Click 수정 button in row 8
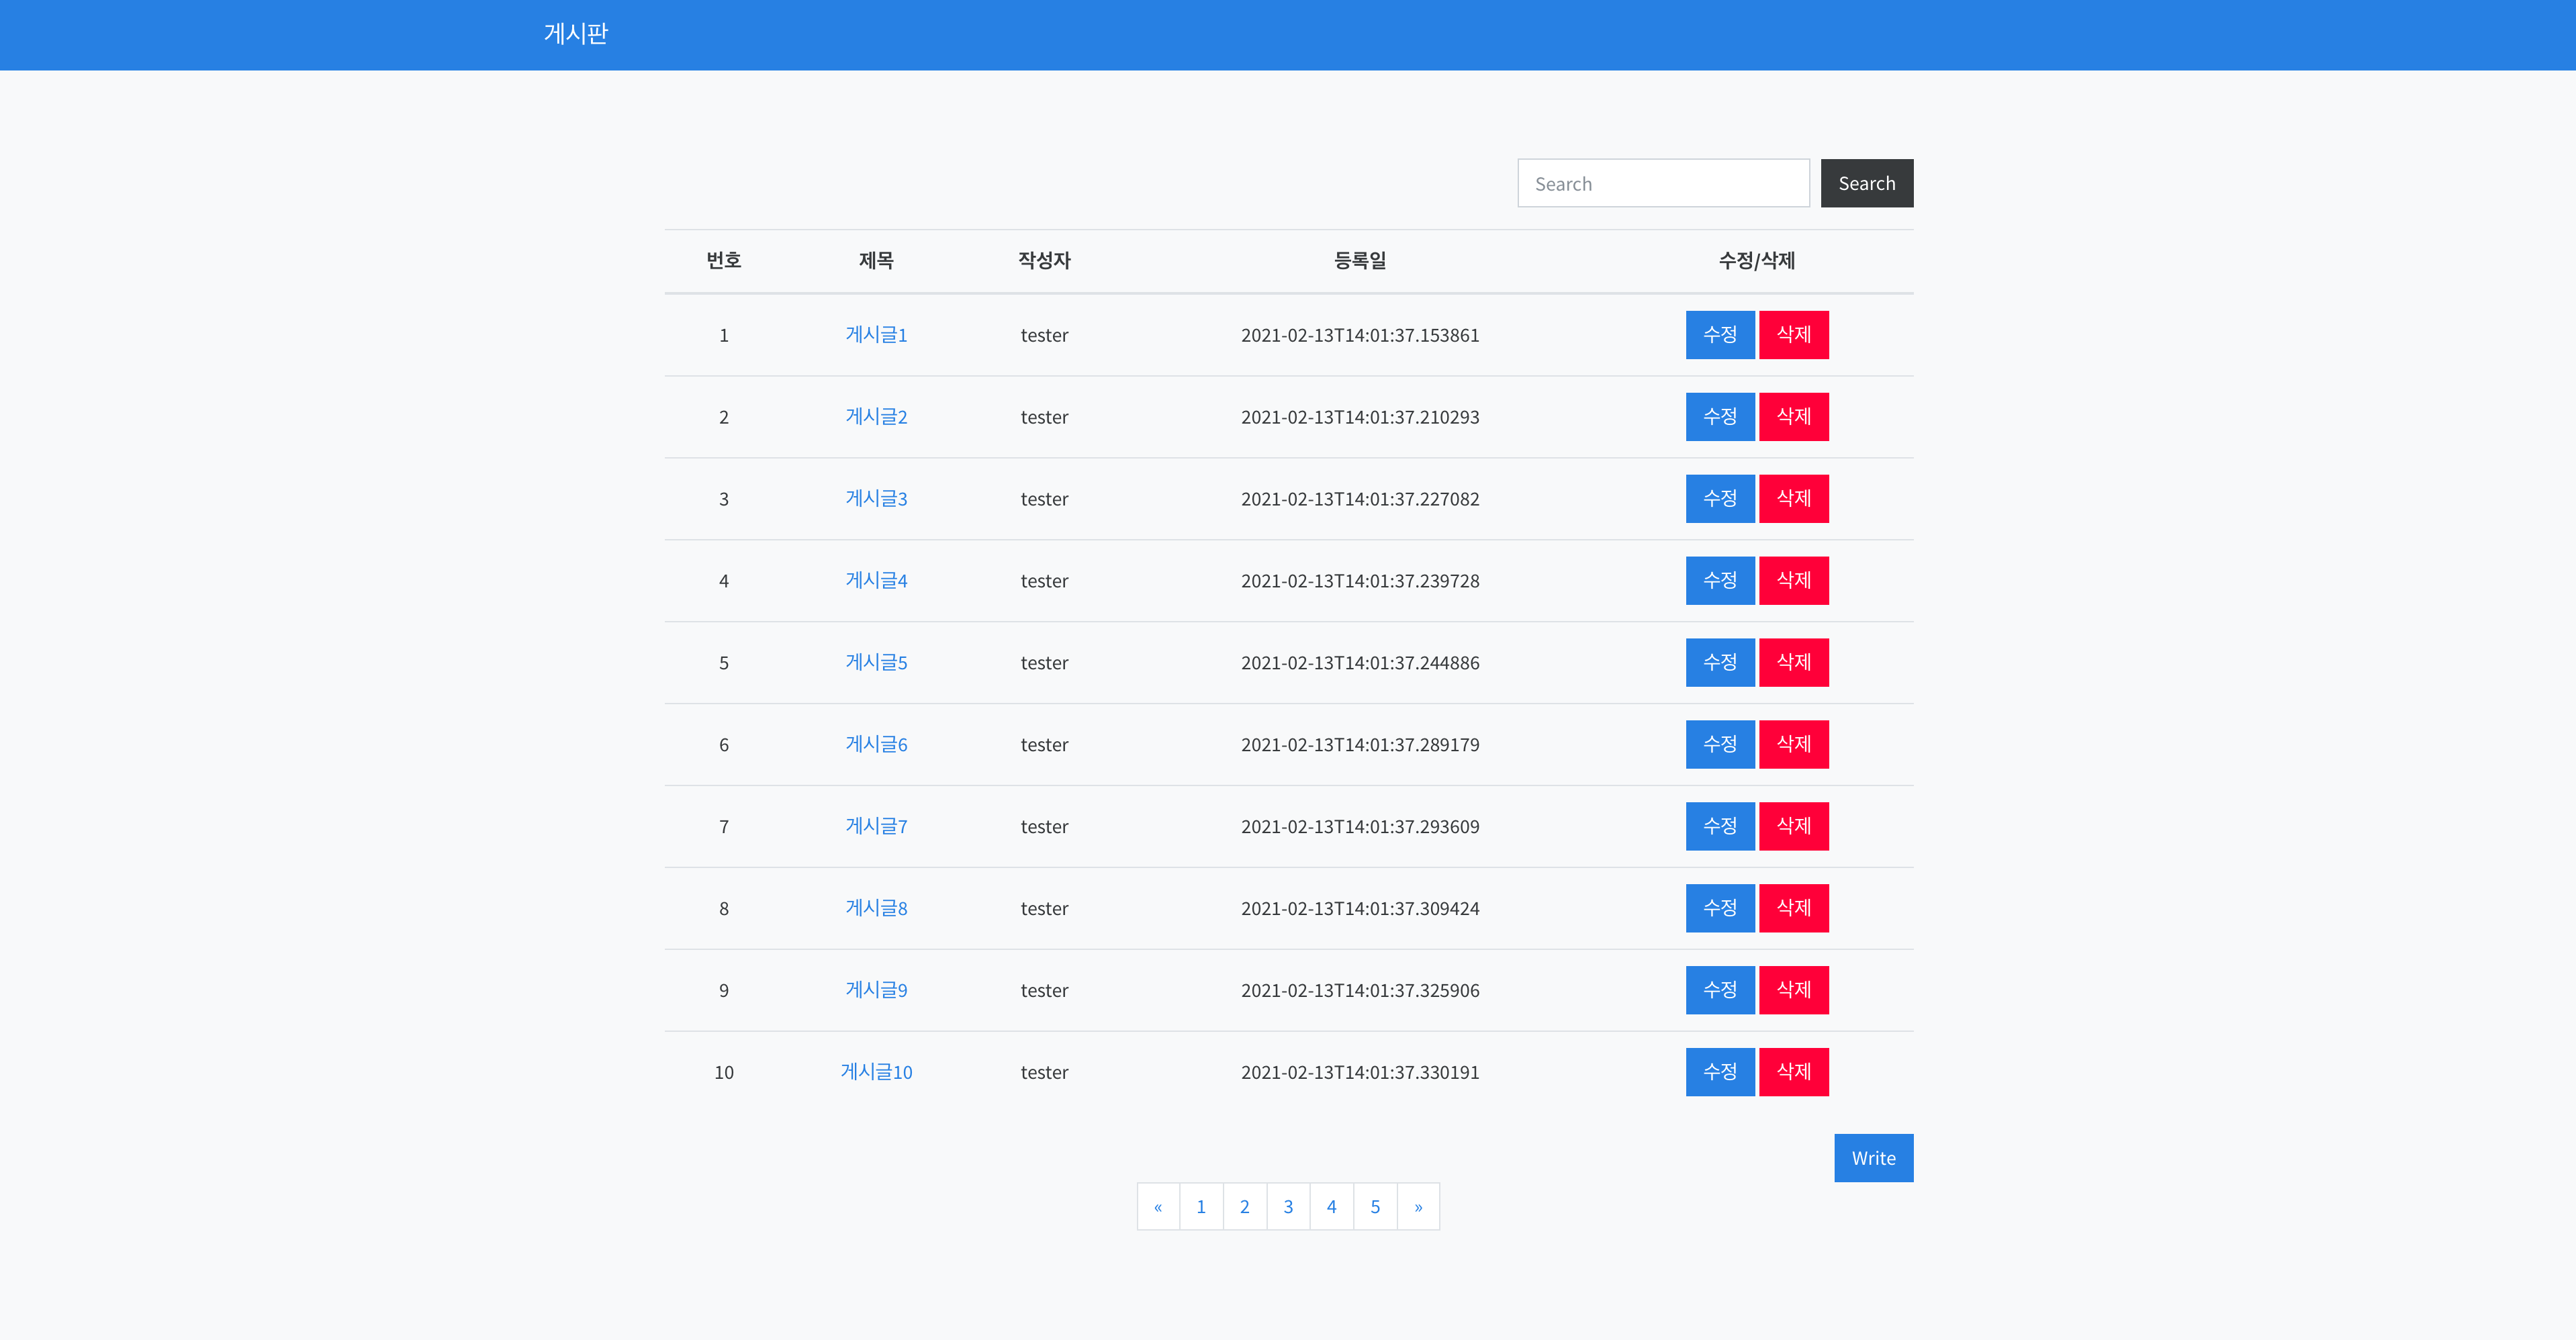The image size is (2576, 1340). pyautogui.click(x=1719, y=908)
